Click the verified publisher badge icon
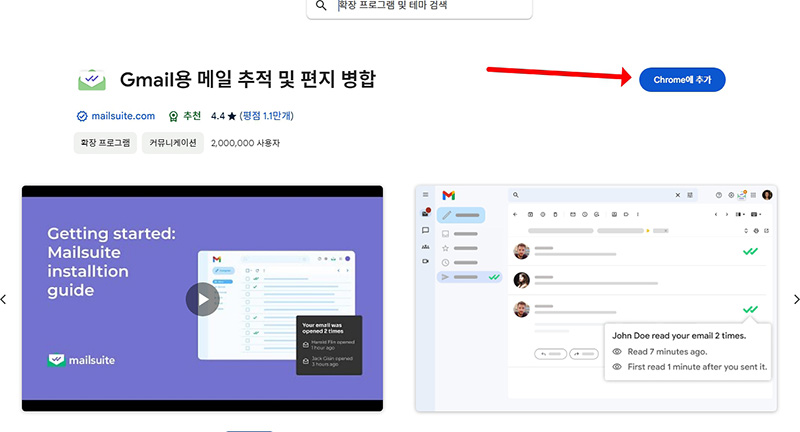Viewport: 800px width, 432px height. click(x=82, y=116)
